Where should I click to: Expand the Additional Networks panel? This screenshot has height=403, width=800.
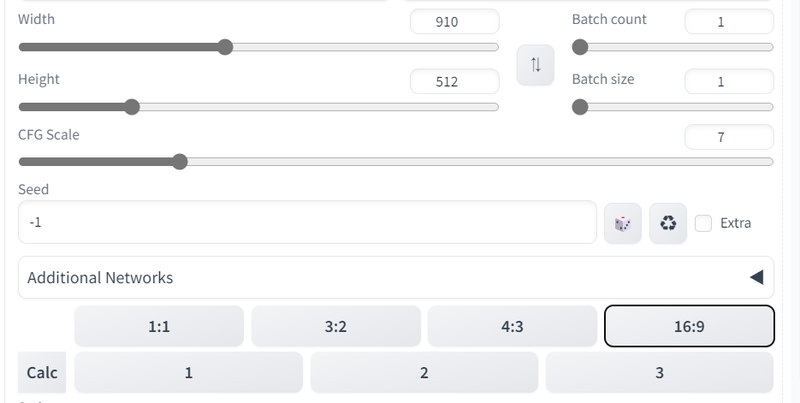(396, 278)
